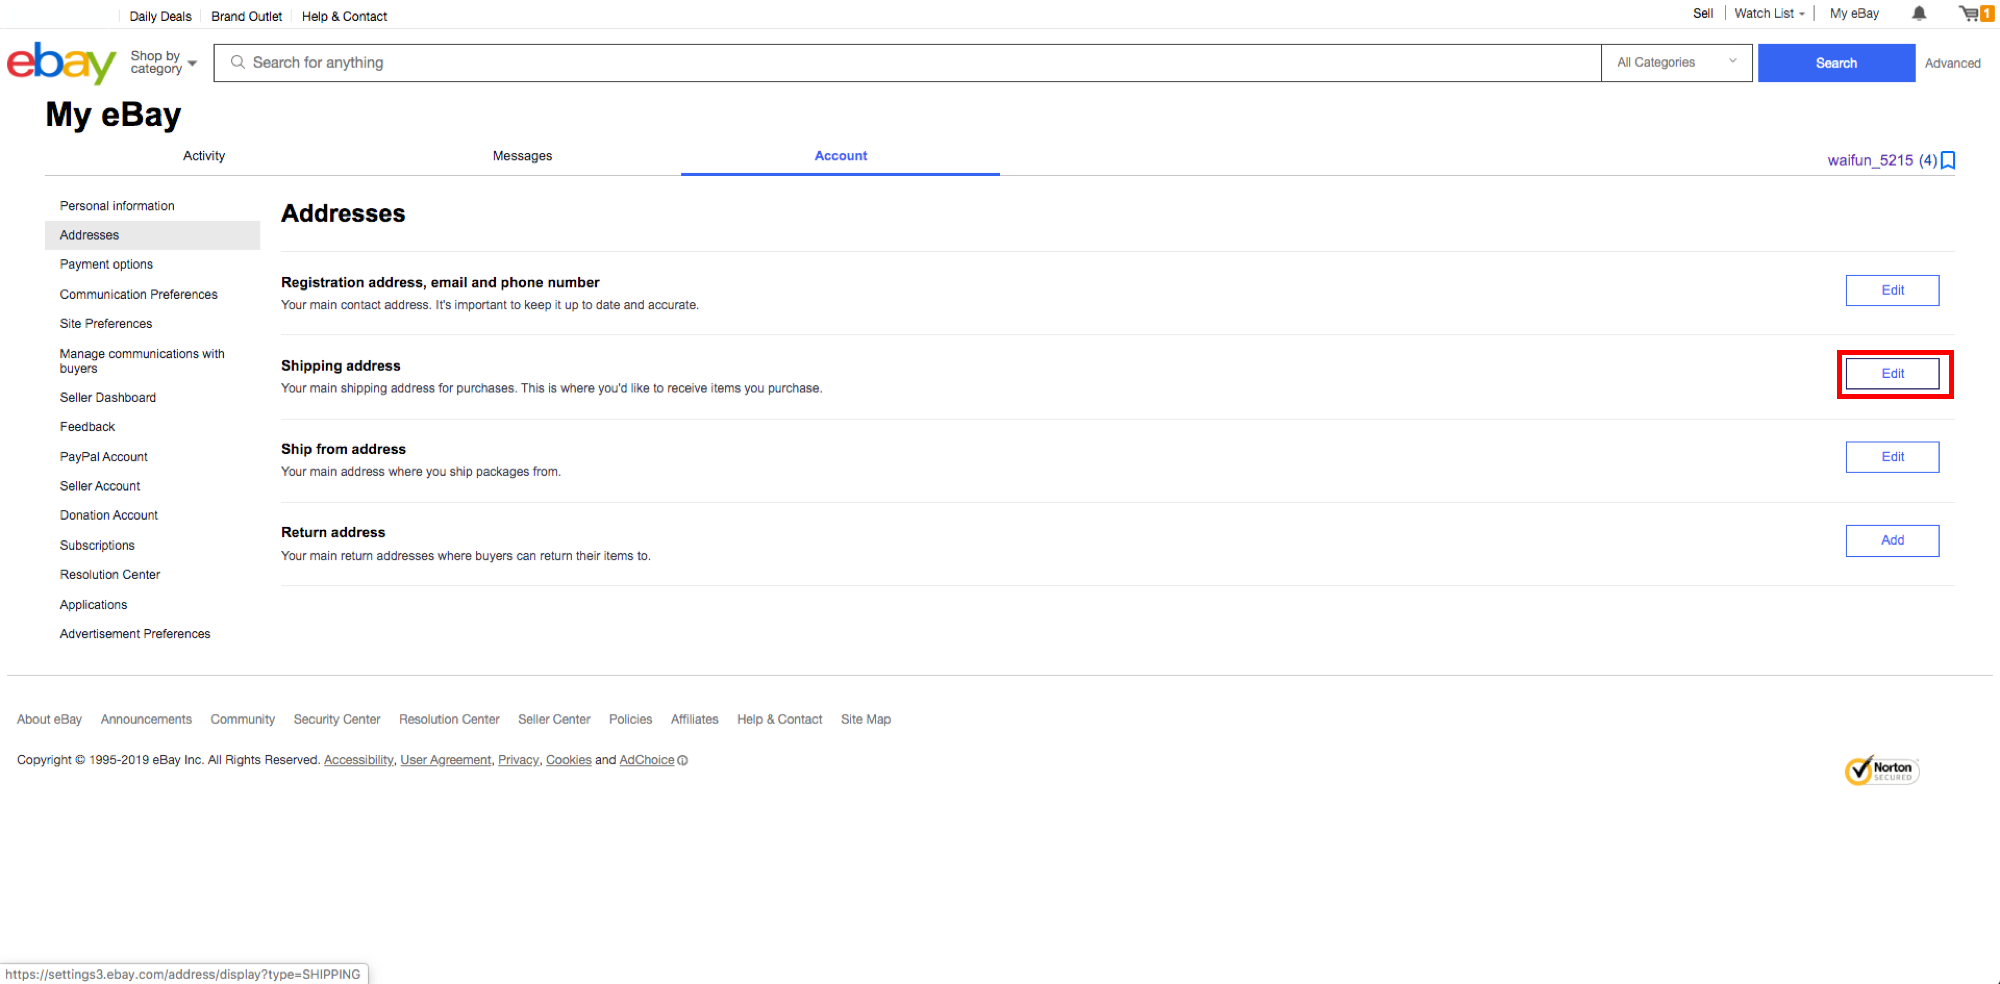Open footer Resolution Center link

[x=449, y=719]
